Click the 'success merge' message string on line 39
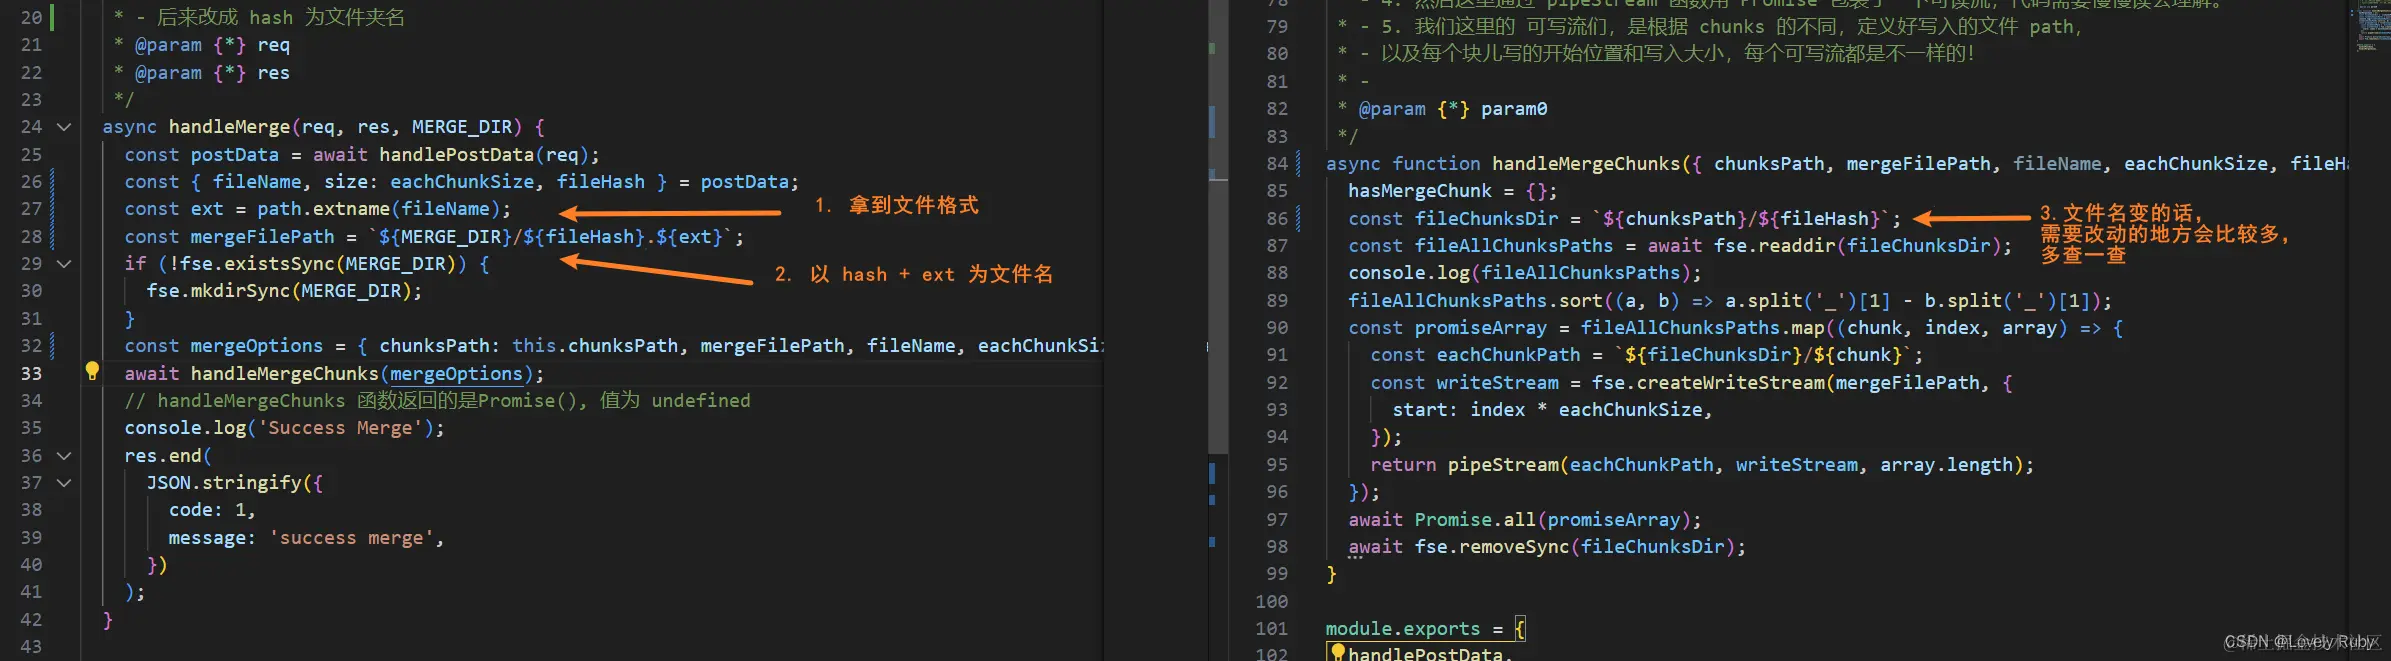The width and height of the screenshot is (2391, 661). [351, 538]
